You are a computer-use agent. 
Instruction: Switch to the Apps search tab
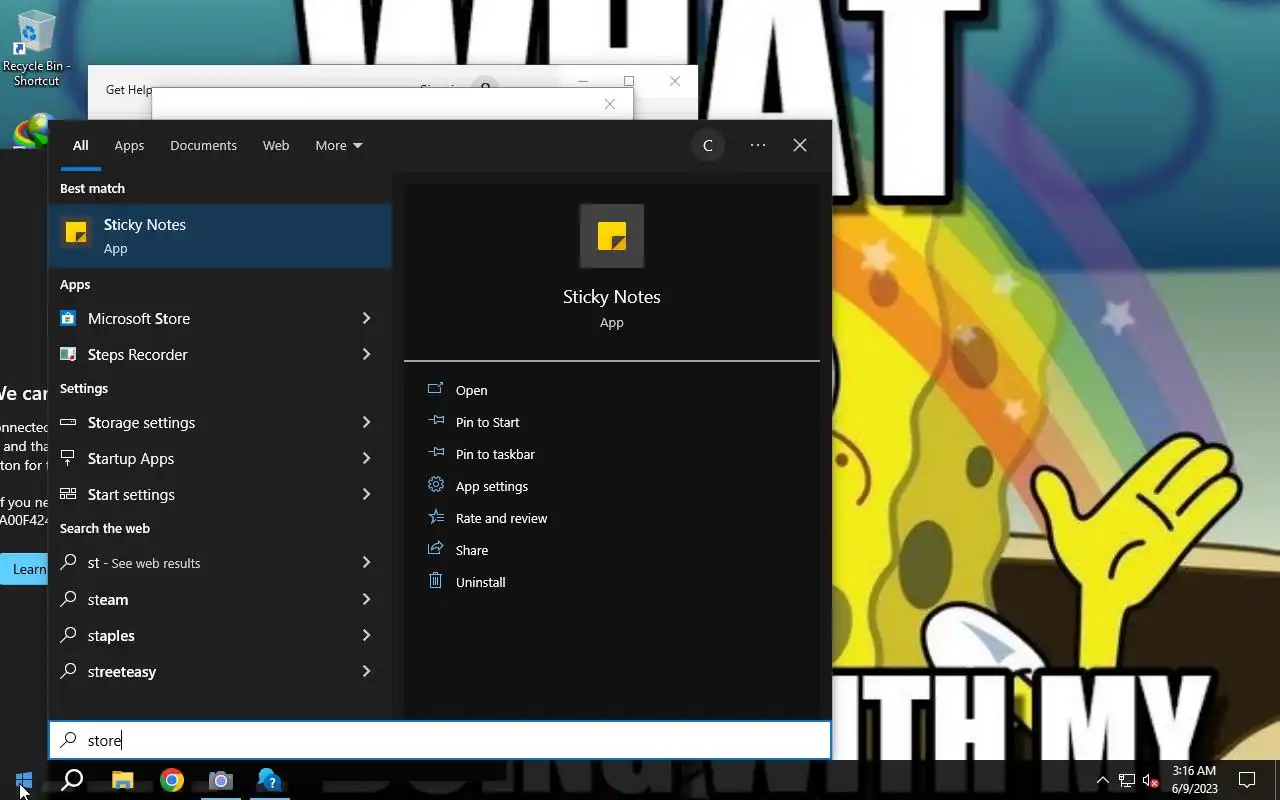coord(129,145)
